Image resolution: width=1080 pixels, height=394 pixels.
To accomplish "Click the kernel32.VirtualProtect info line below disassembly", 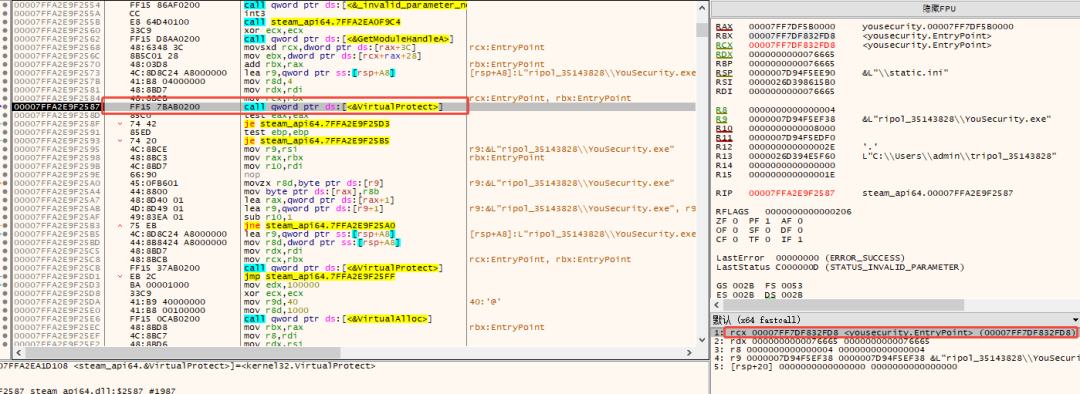I will 188,366.
